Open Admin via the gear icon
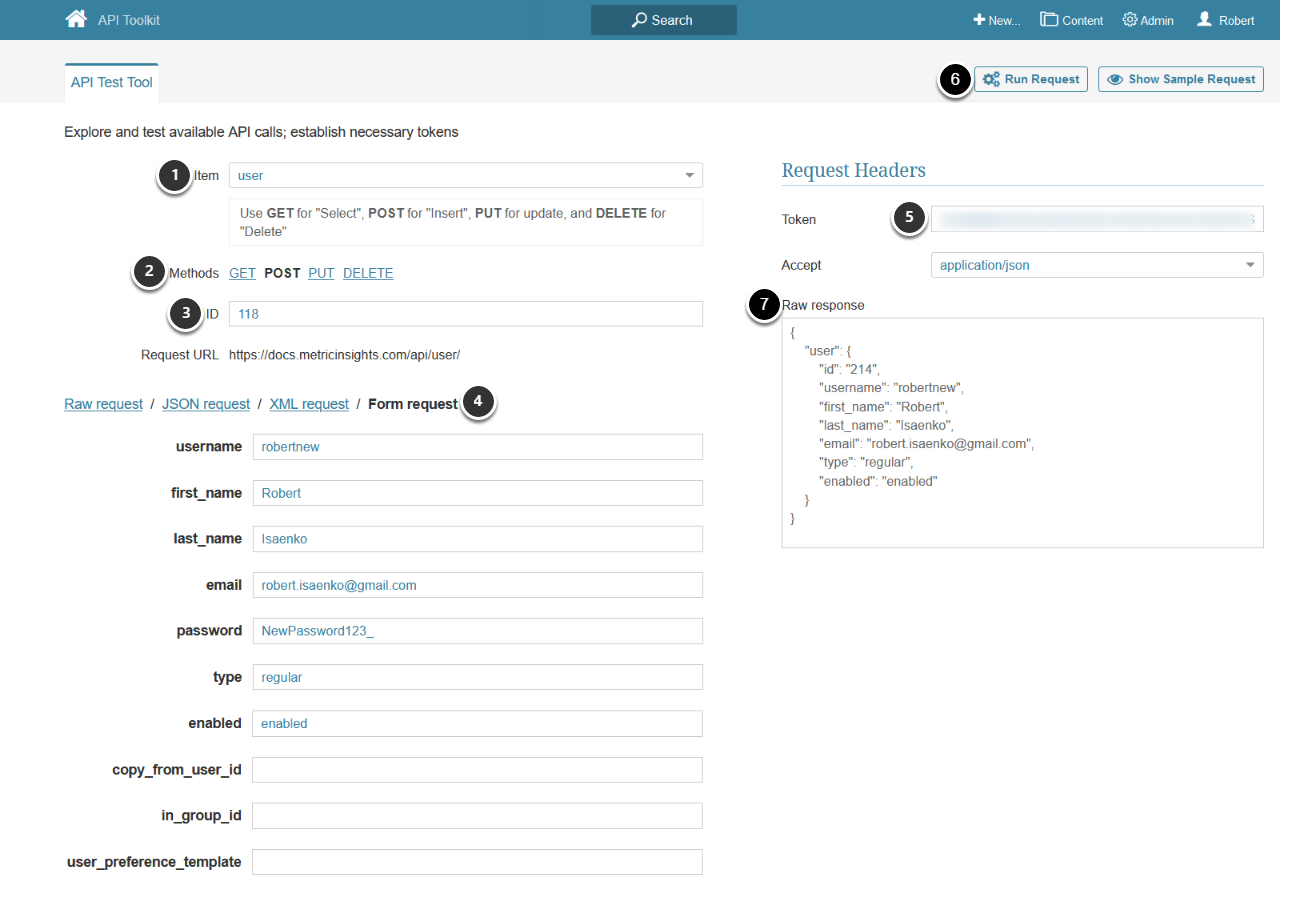 coord(1130,20)
